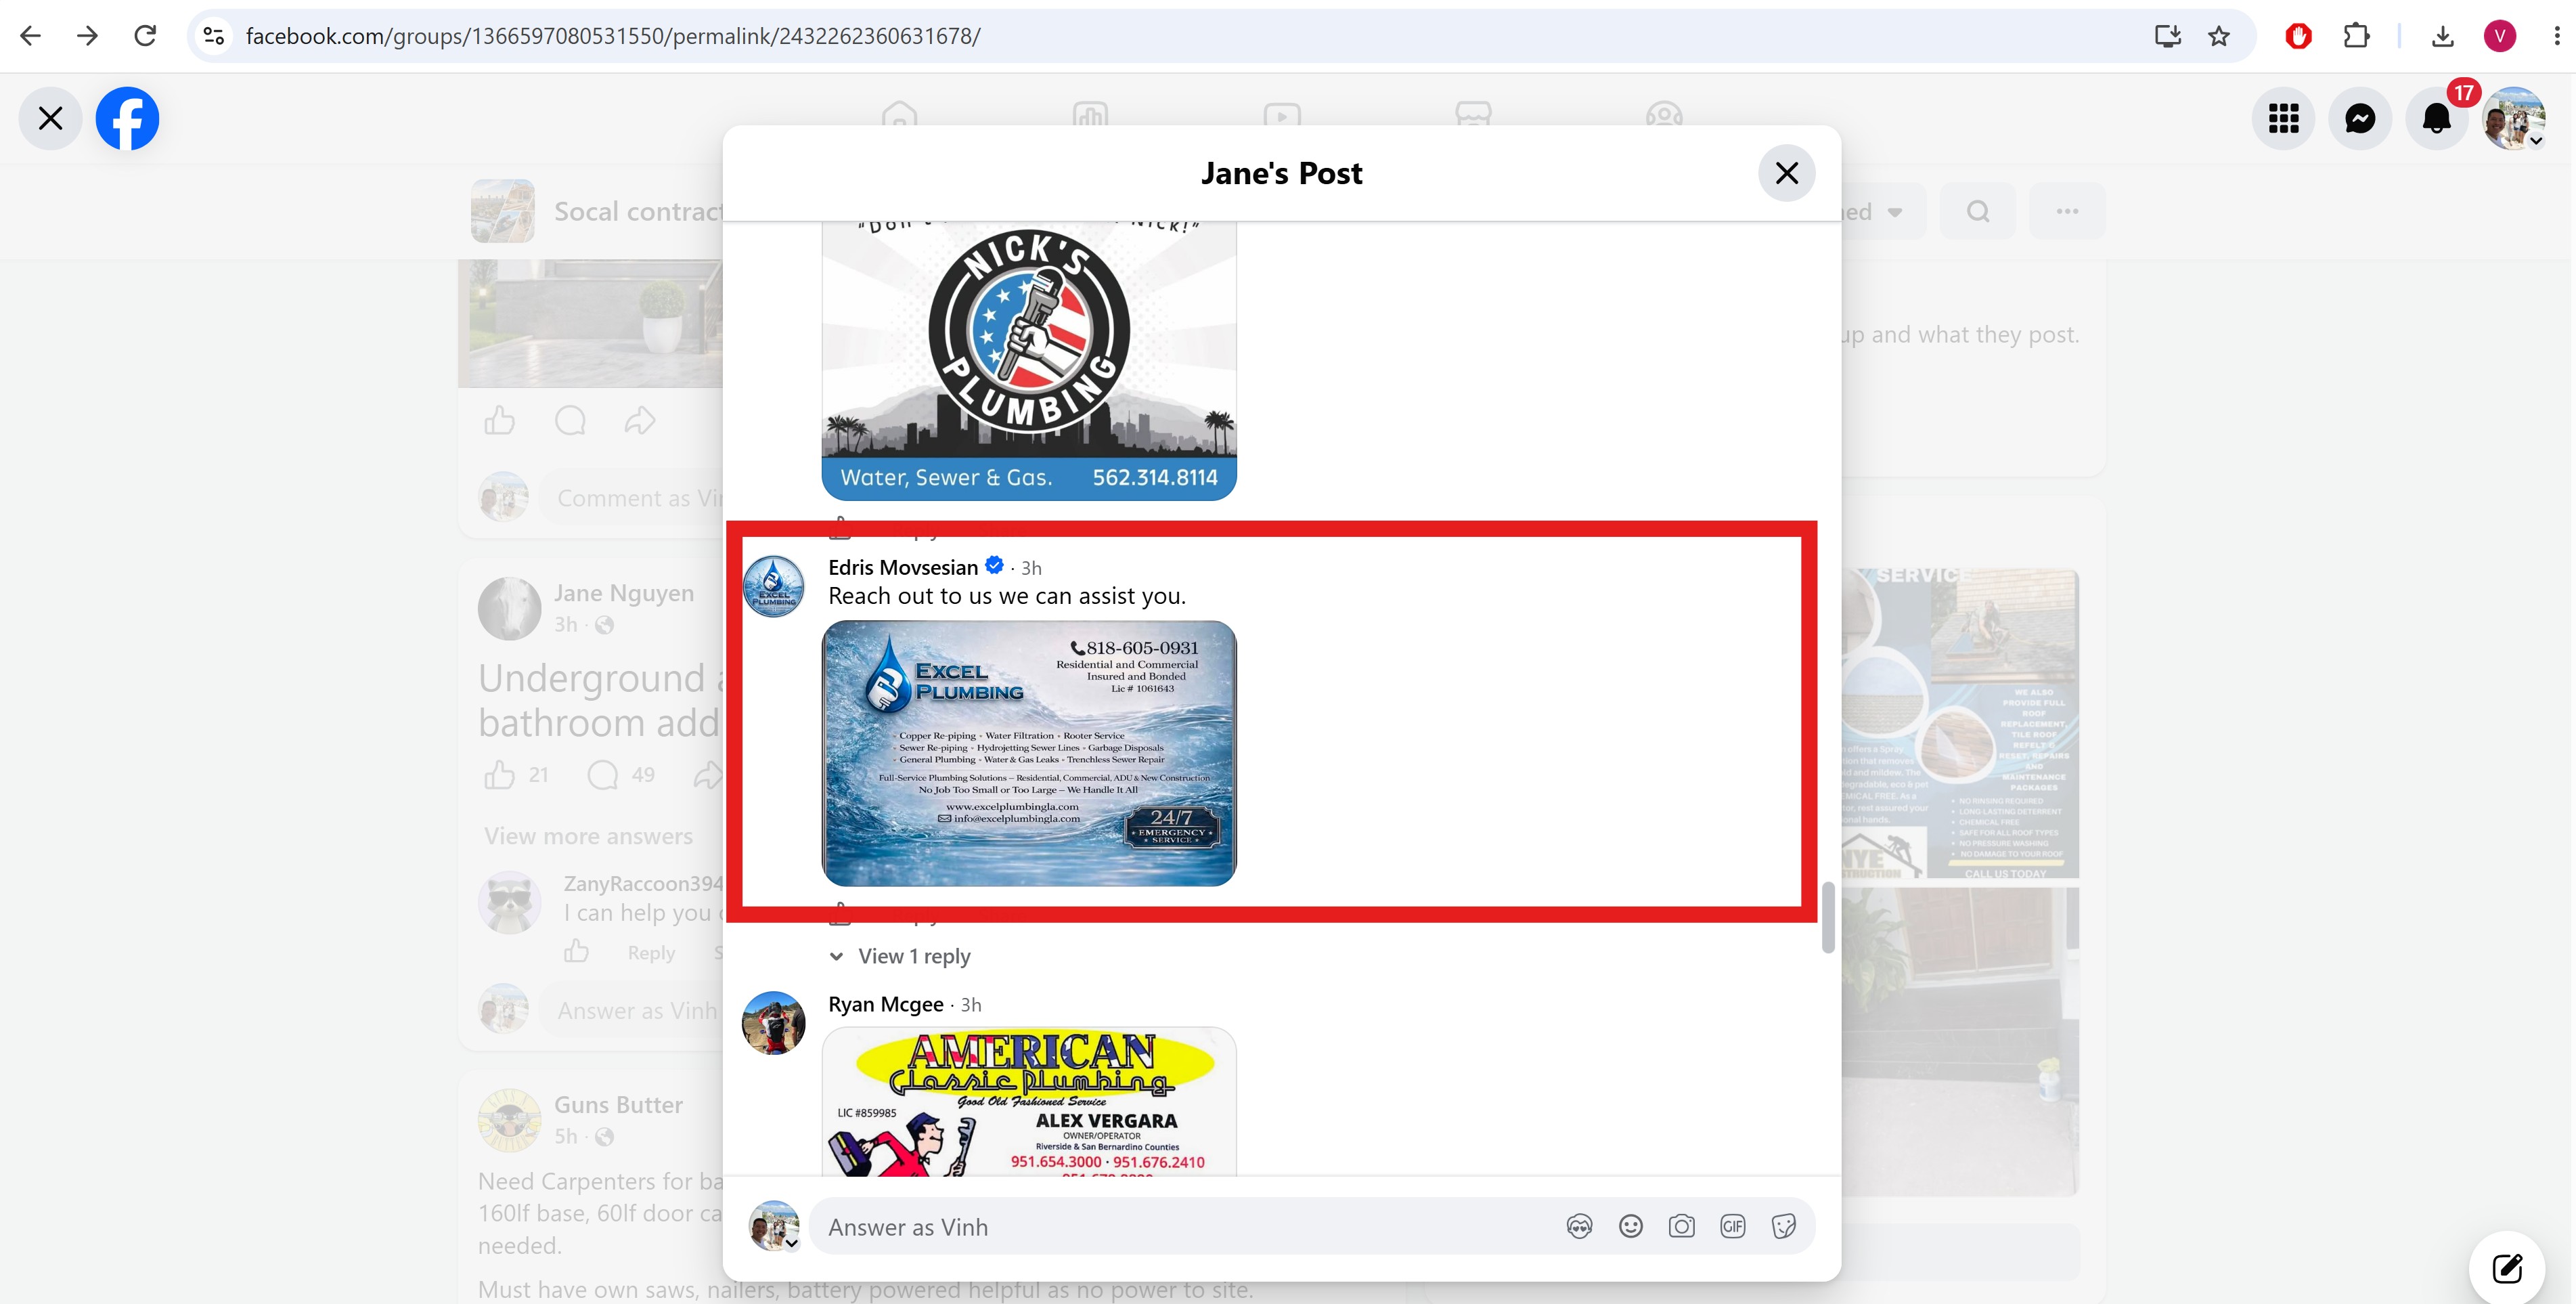
Task: Open Ryan Mcgee's profile name
Action: tap(886, 1004)
